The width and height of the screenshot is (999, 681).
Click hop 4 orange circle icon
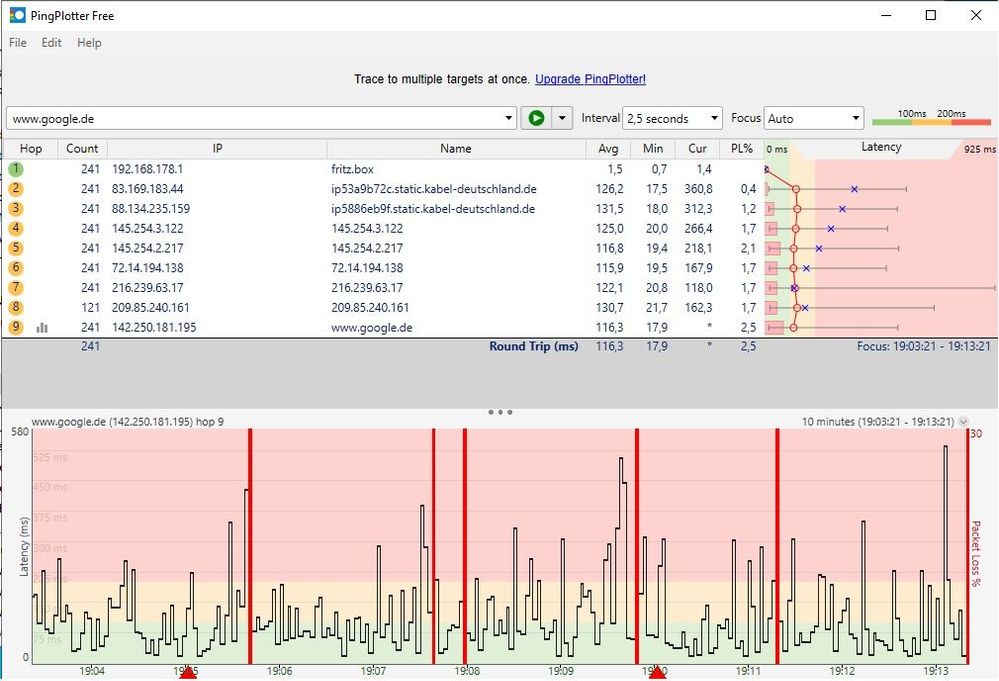point(16,228)
